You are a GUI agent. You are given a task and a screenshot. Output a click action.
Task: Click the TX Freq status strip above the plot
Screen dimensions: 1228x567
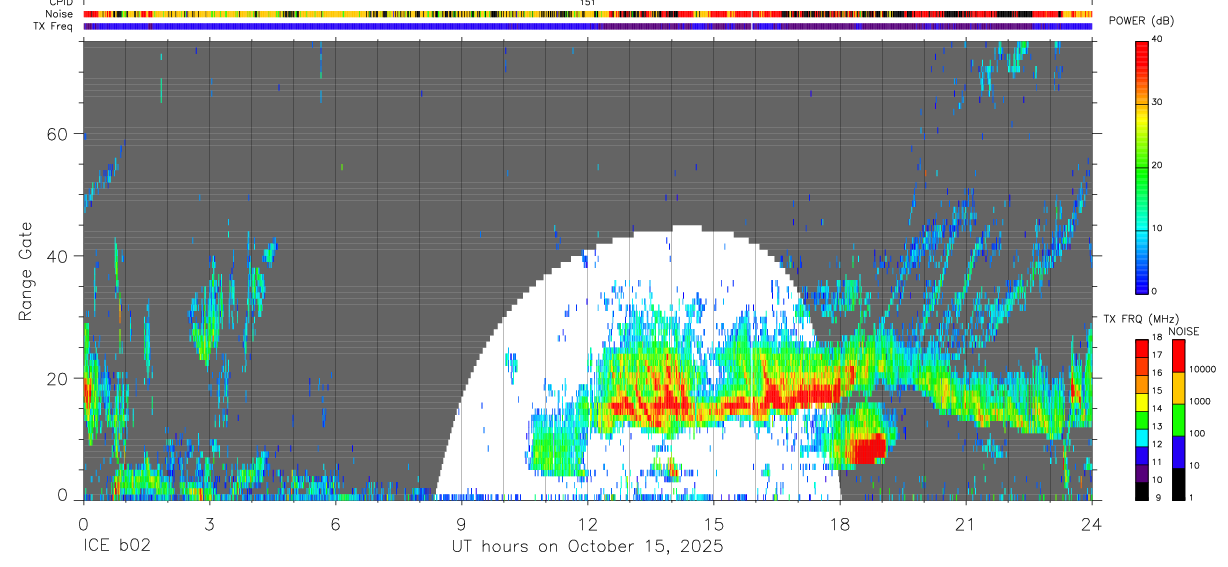(588, 26)
